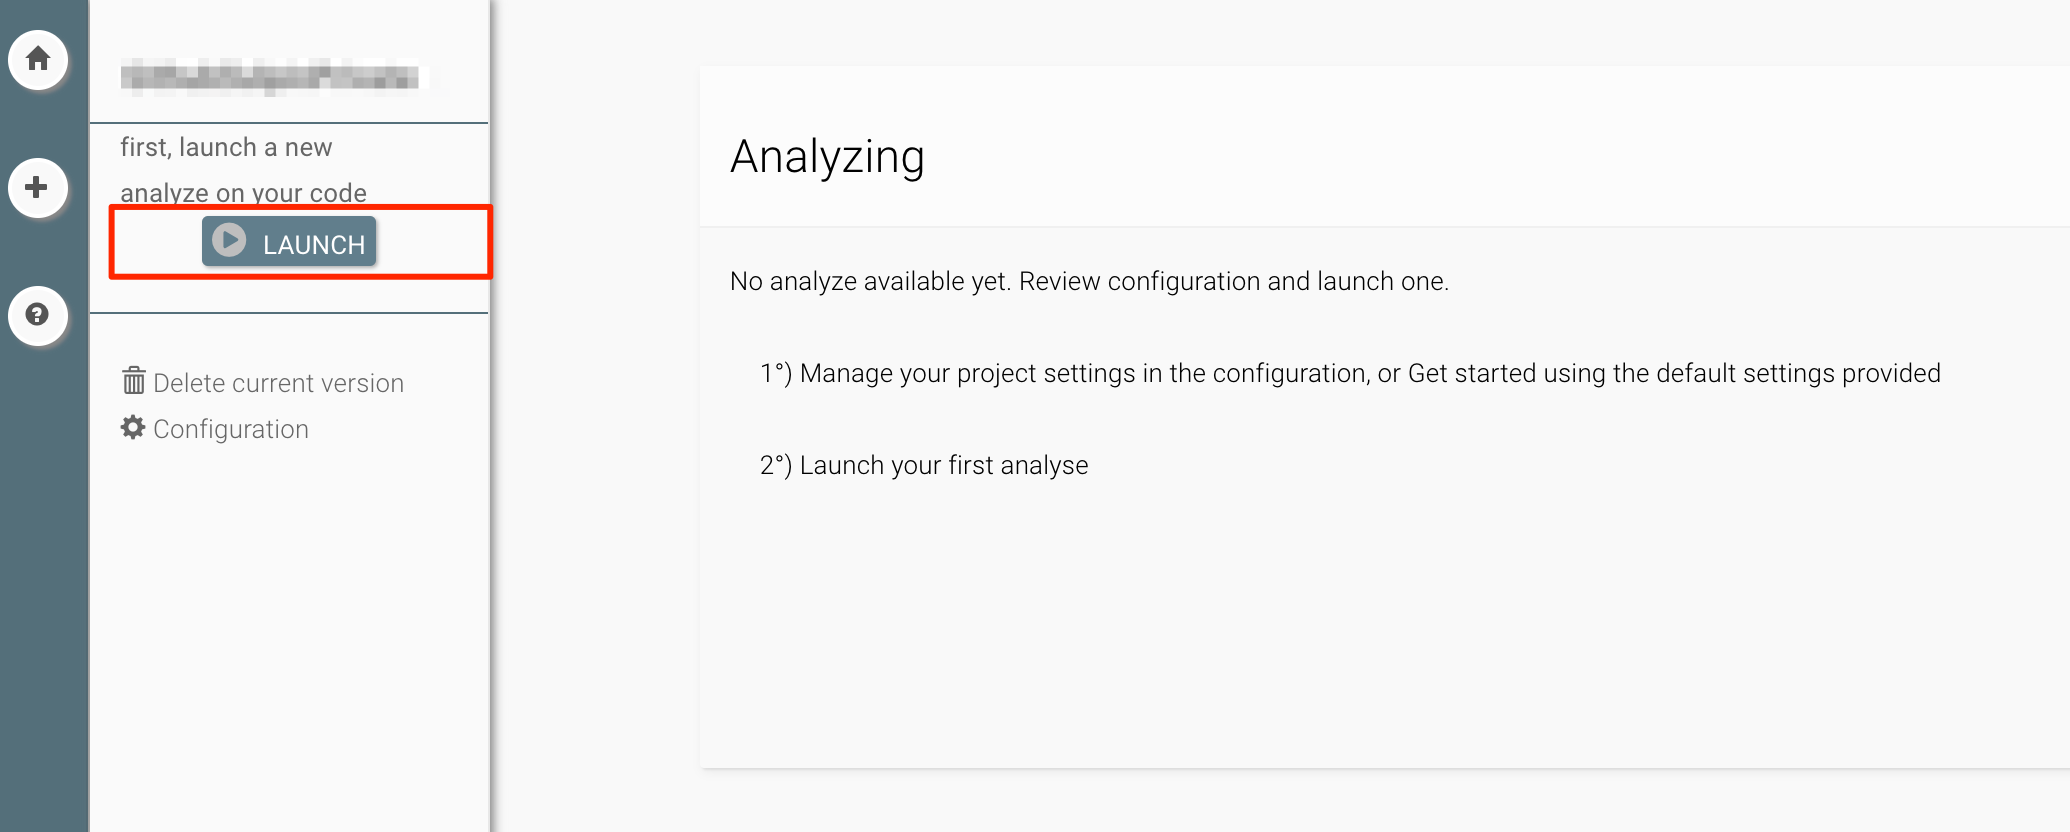Viewport: 2070px width, 832px height.
Task: Click the Configuration gear icon
Action: pyautogui.click(x=133, y=428)
